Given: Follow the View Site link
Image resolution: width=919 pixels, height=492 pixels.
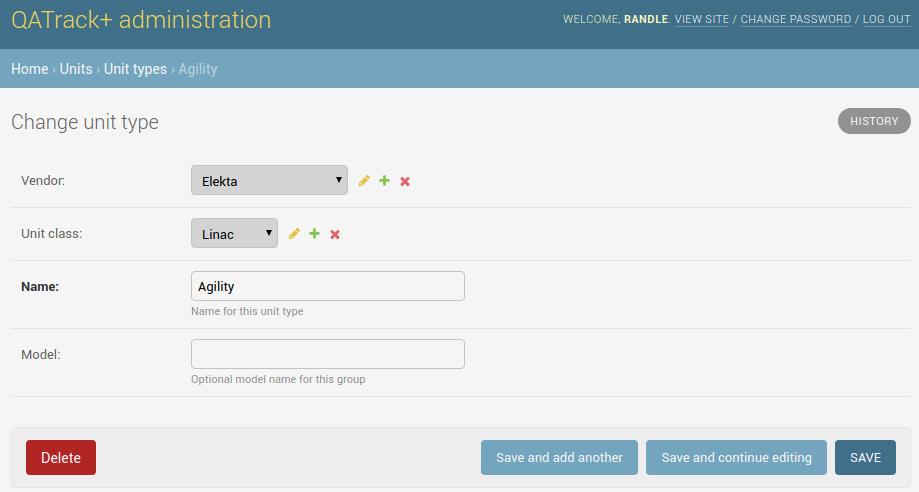Looking at the screenshot, I should [x=702, y=19].
